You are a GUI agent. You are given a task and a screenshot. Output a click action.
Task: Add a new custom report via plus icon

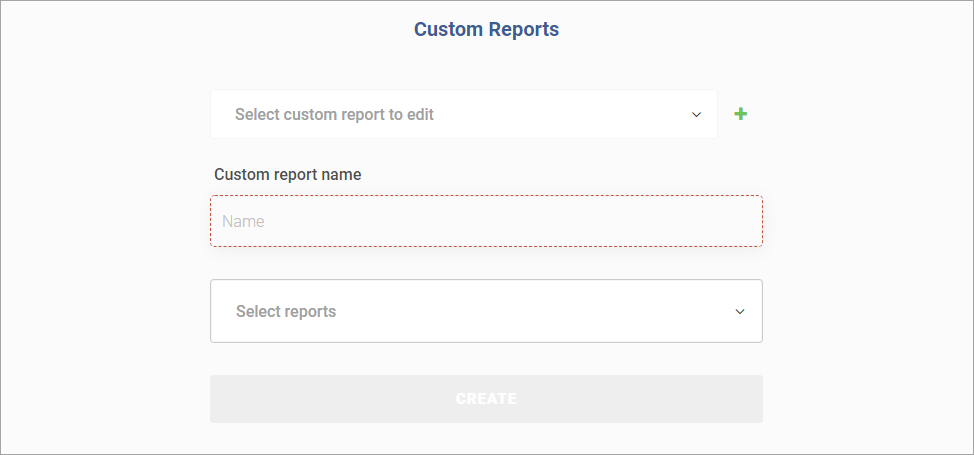[x=740, y=114]
